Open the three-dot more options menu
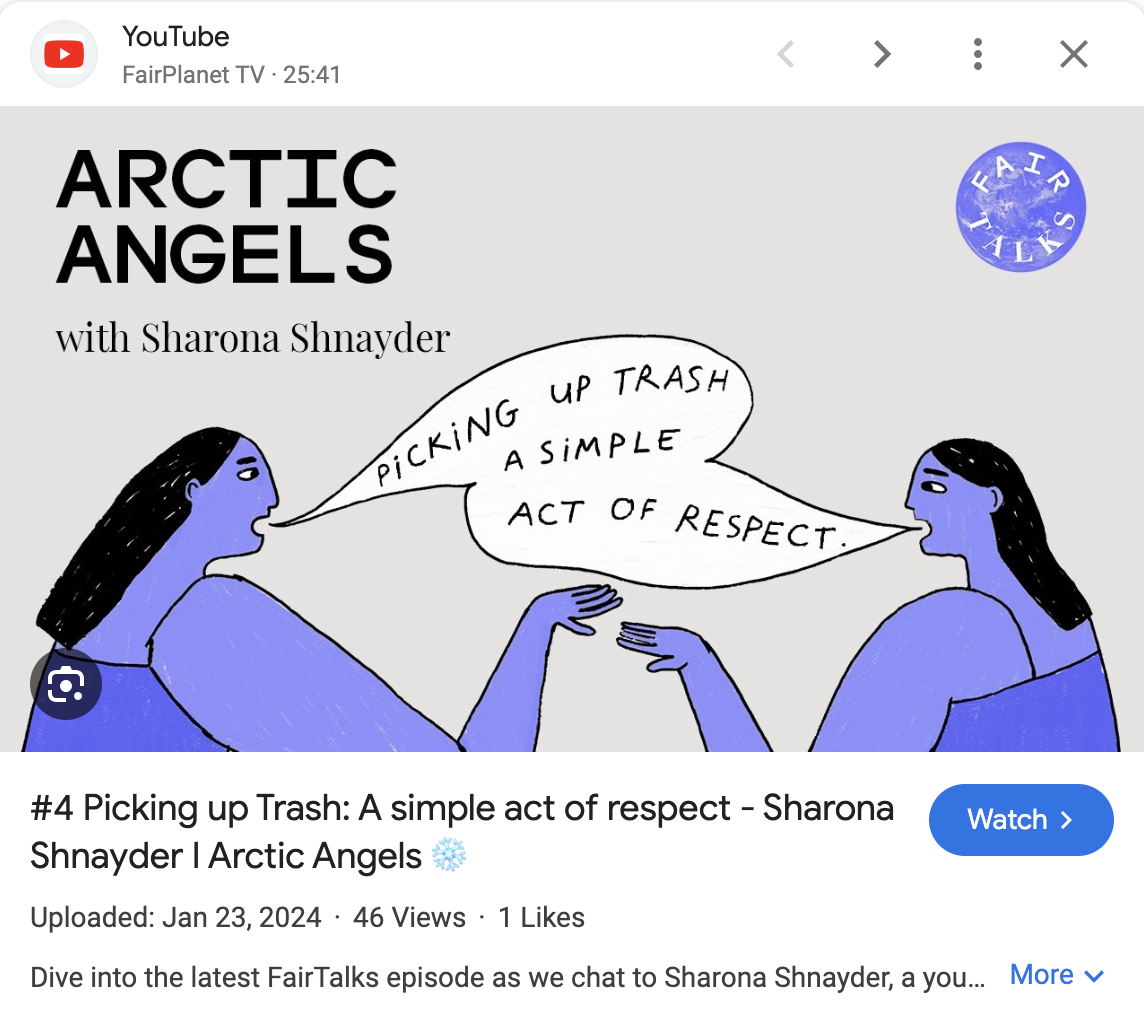The image size is (1144, 1012). coord(978,54)
